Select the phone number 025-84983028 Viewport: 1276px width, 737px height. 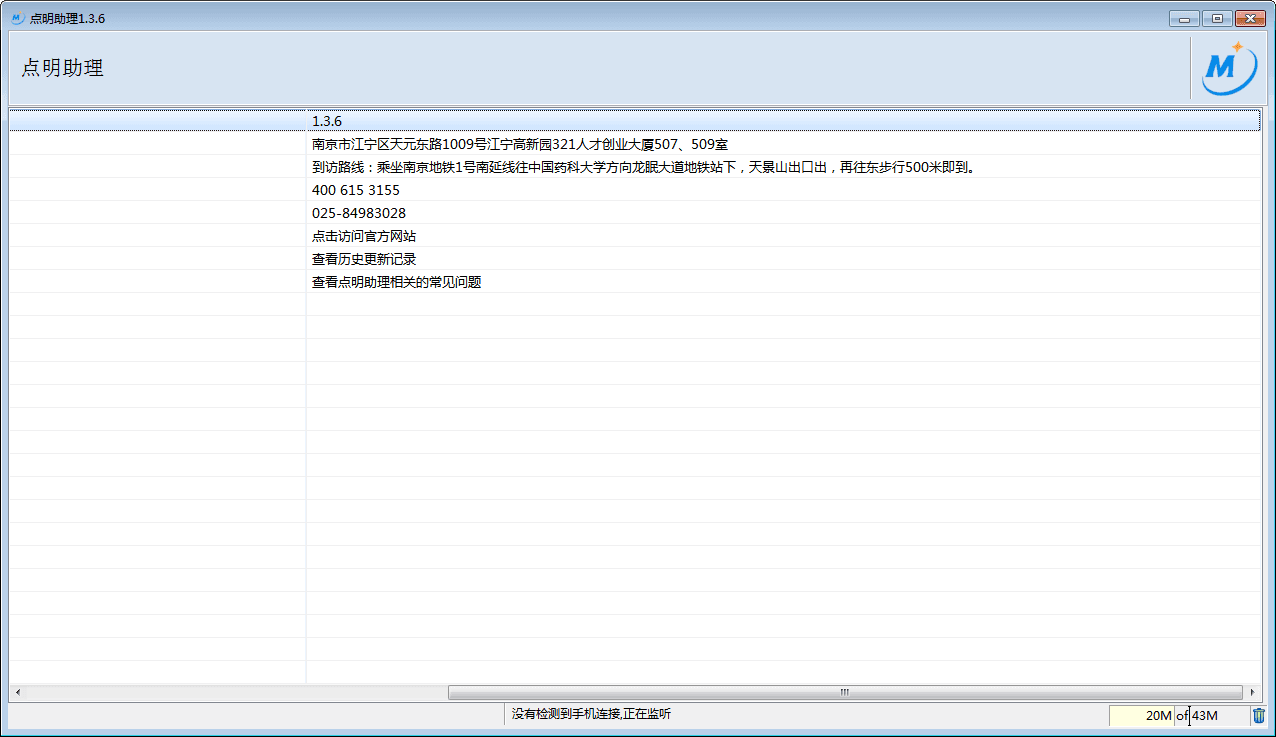[359, 213]
